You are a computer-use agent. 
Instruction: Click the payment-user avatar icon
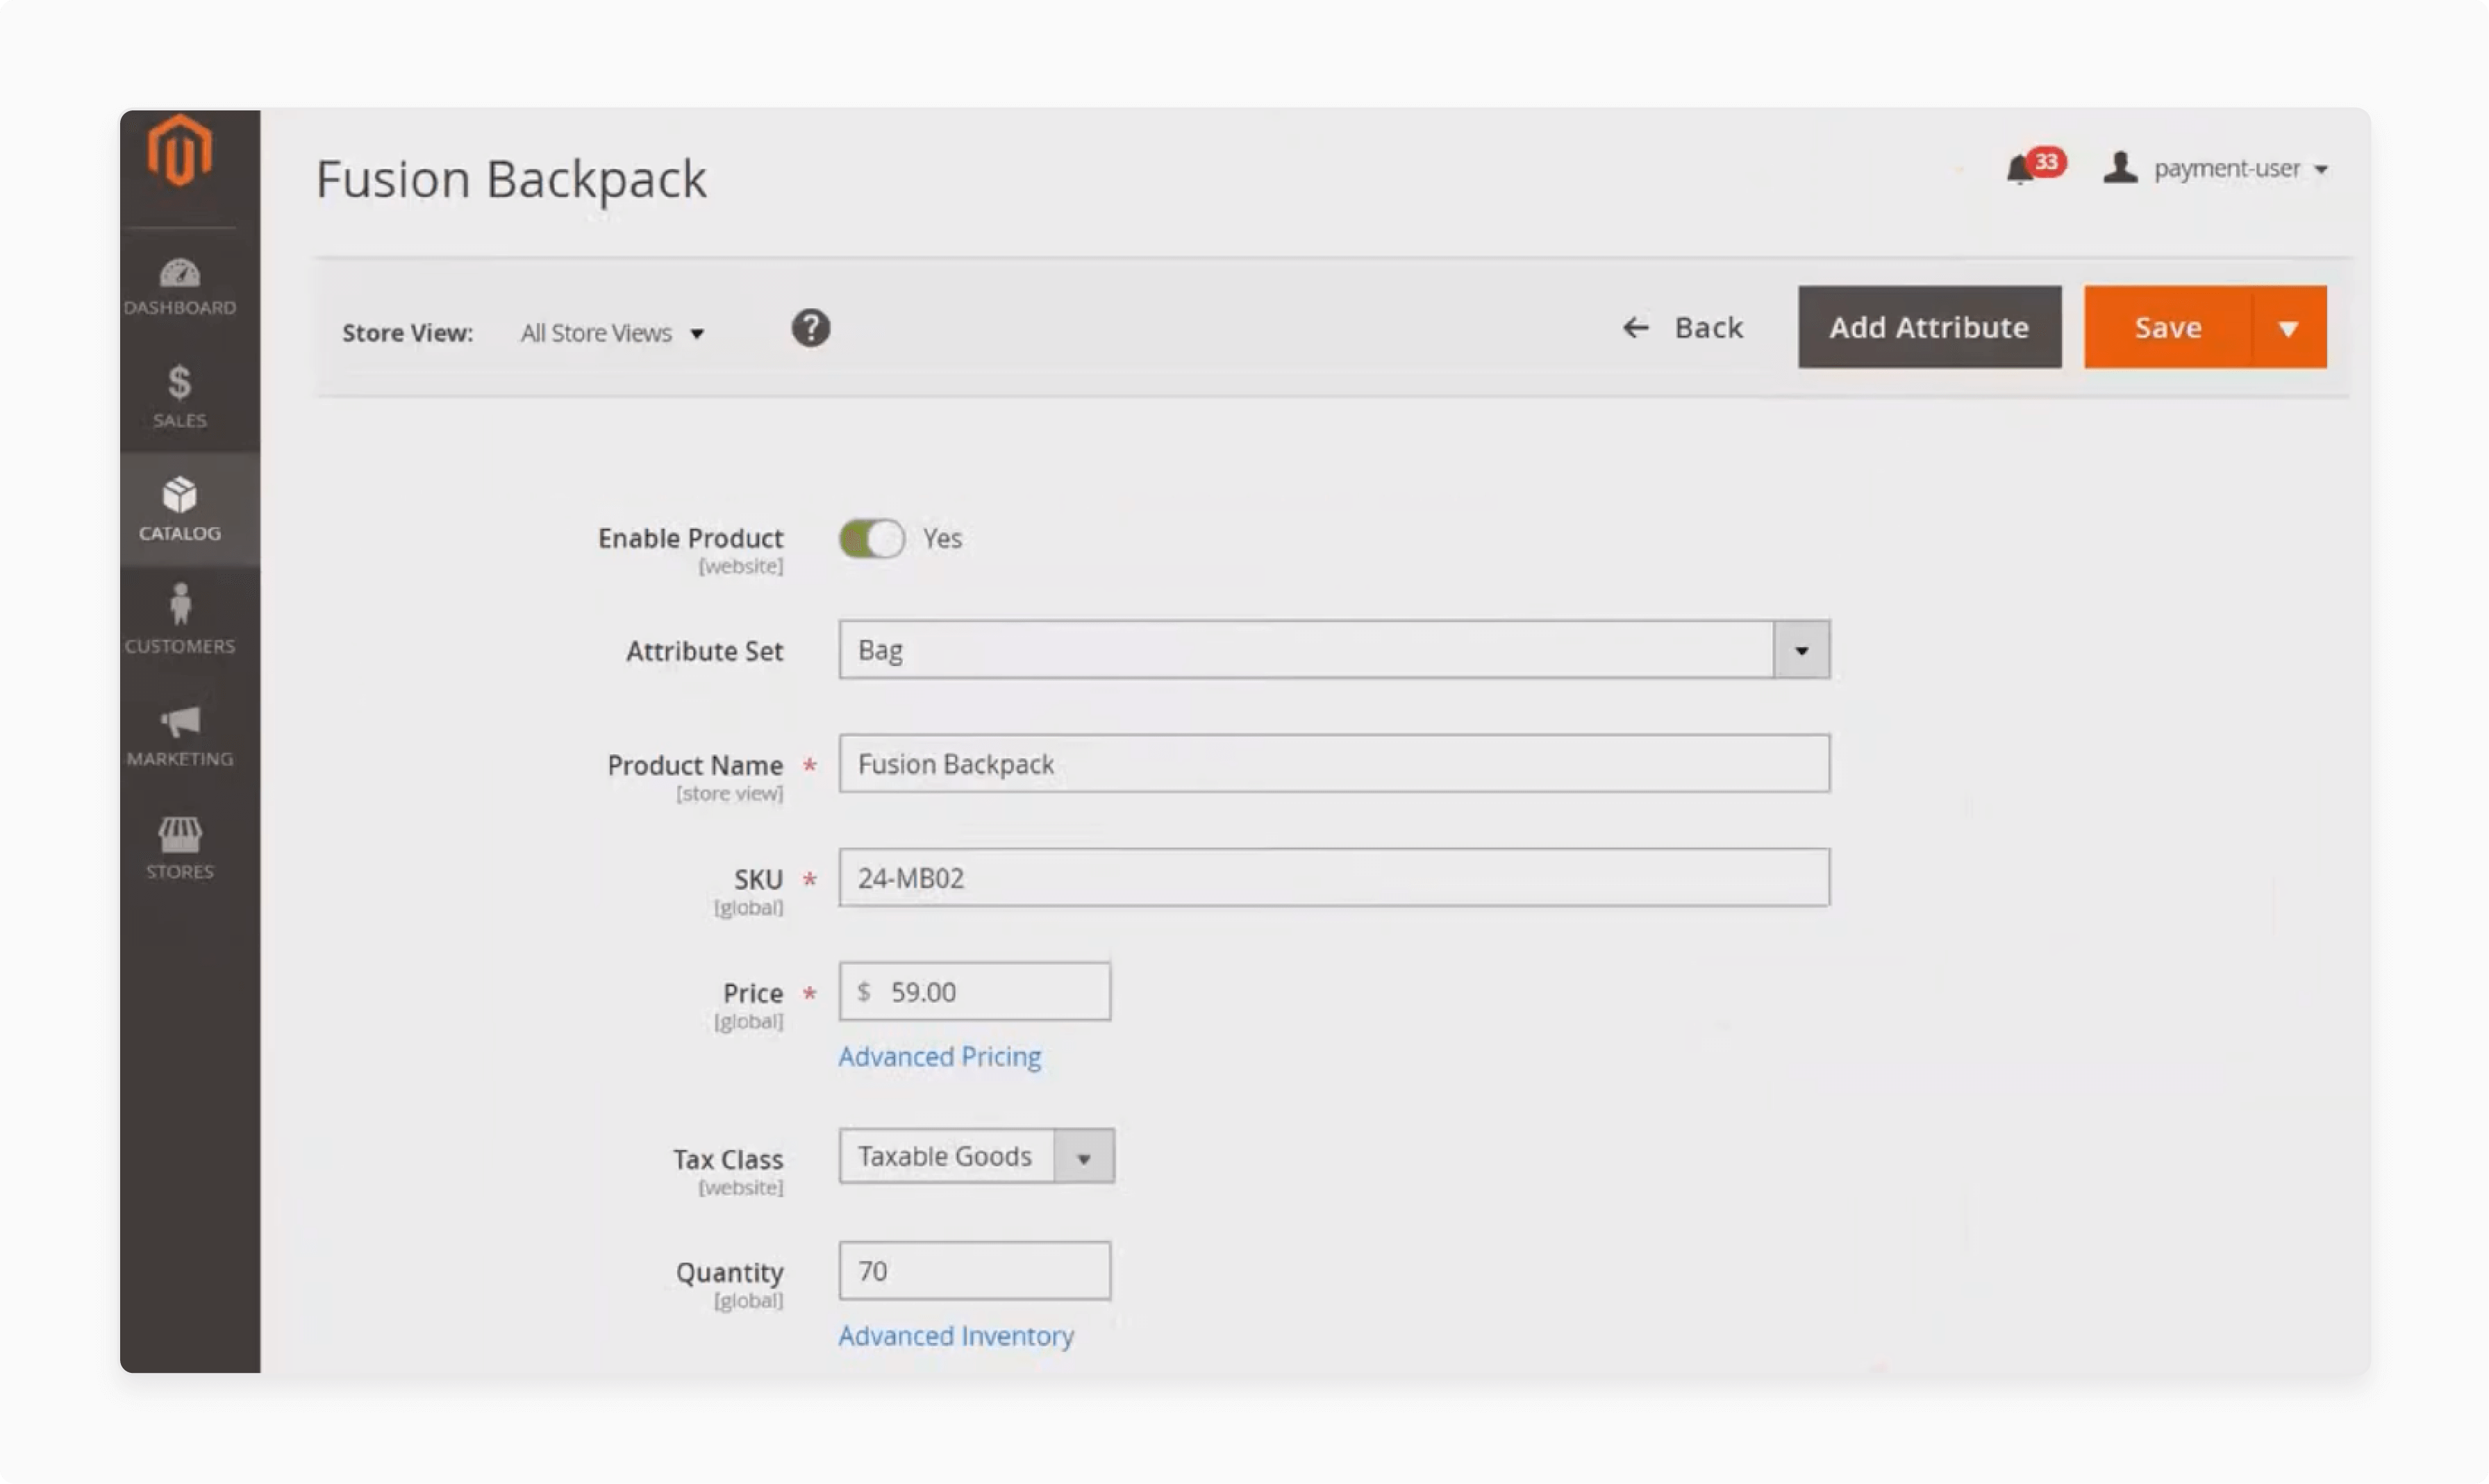pyautogui.click(x=2120, y=167)
